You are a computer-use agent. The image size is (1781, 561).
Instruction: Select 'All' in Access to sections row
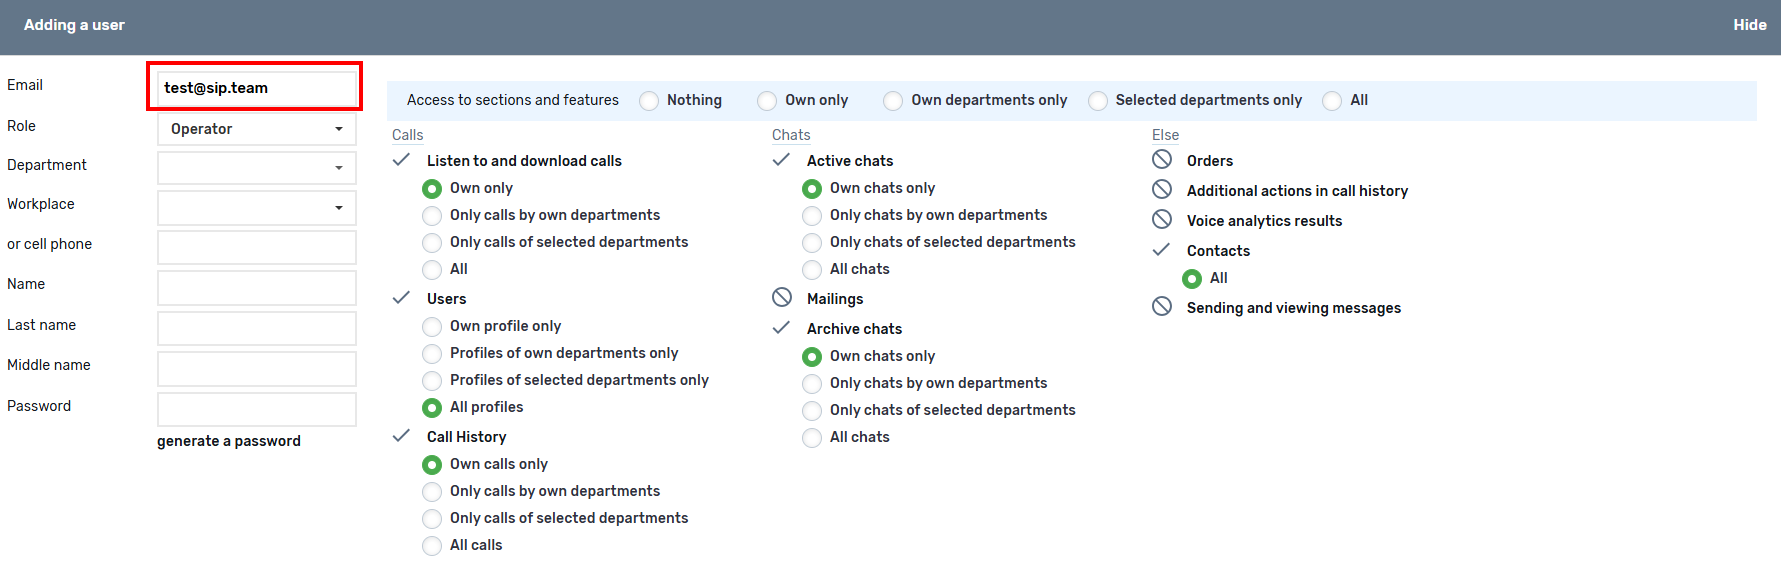[x=1332, y=101]
